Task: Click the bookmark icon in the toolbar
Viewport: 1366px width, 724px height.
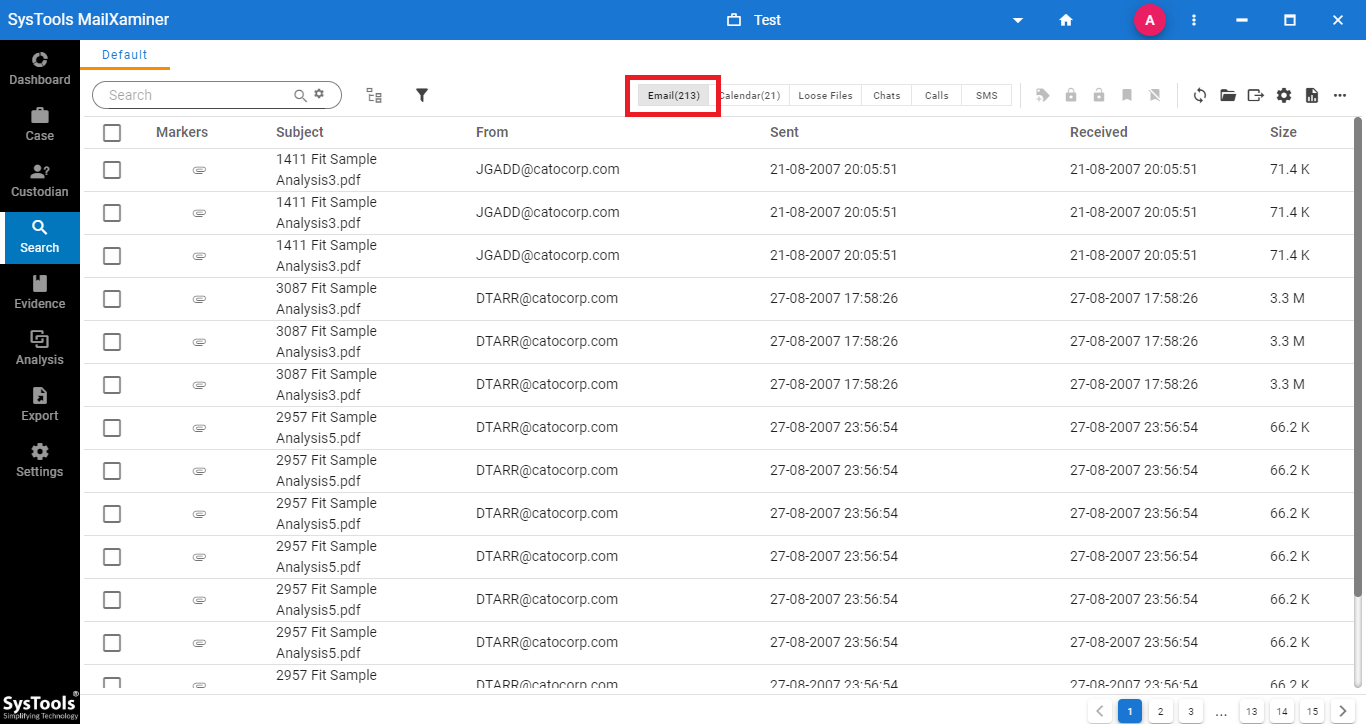Action: [x=1127, y=95]
